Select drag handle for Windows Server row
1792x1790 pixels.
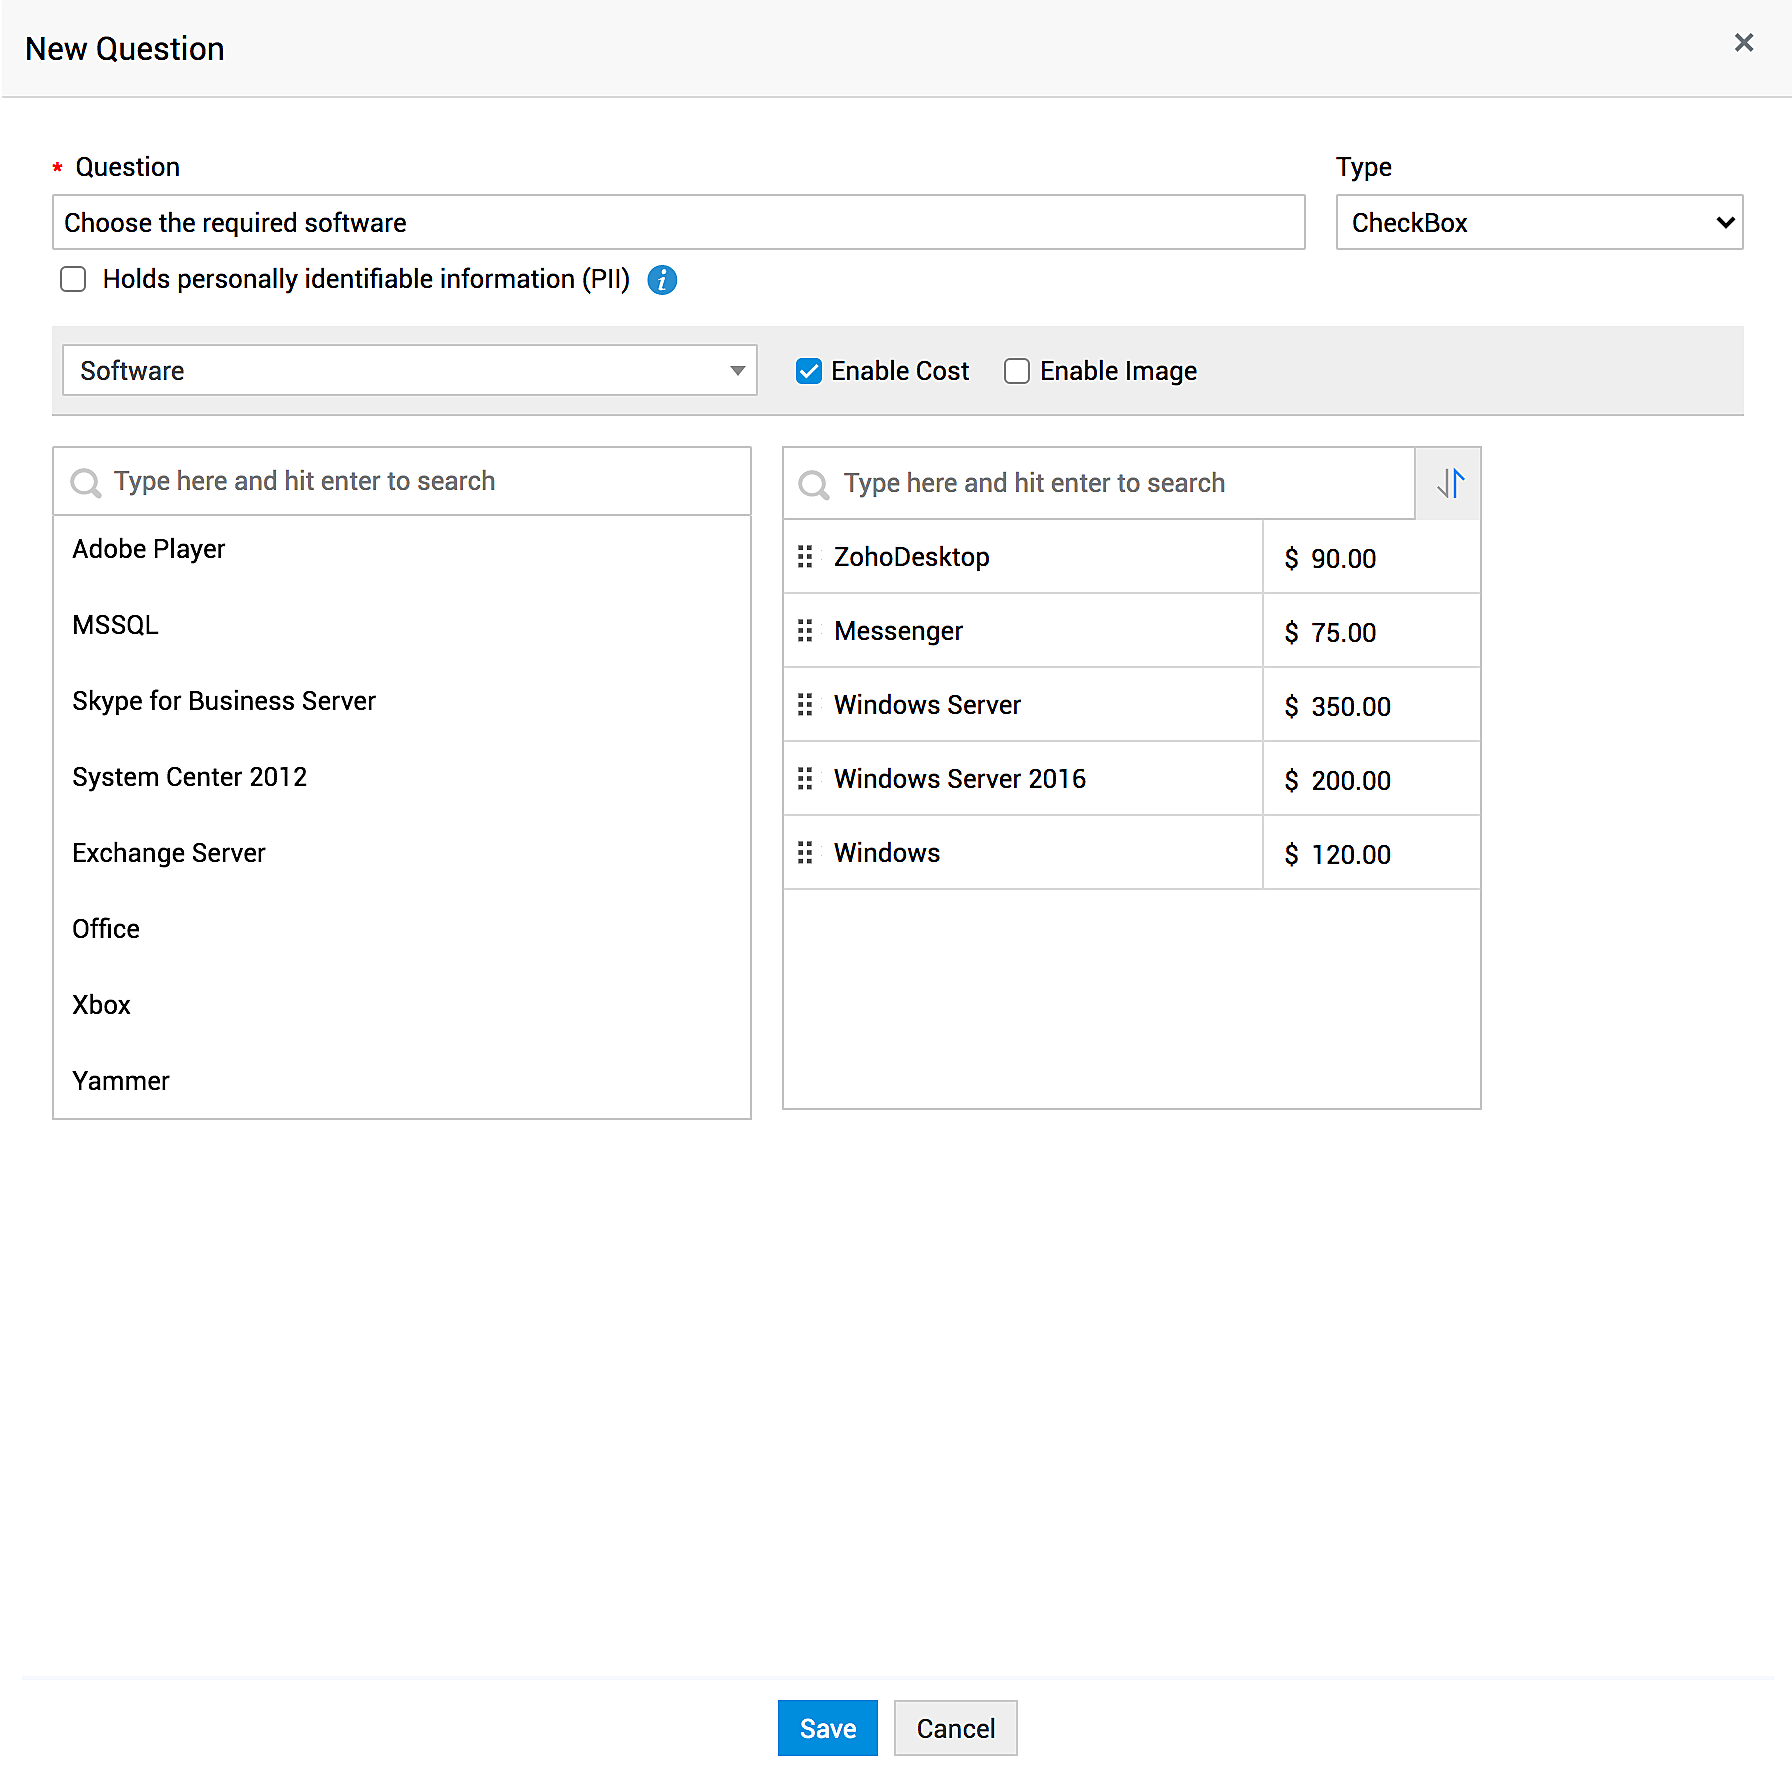805,705
